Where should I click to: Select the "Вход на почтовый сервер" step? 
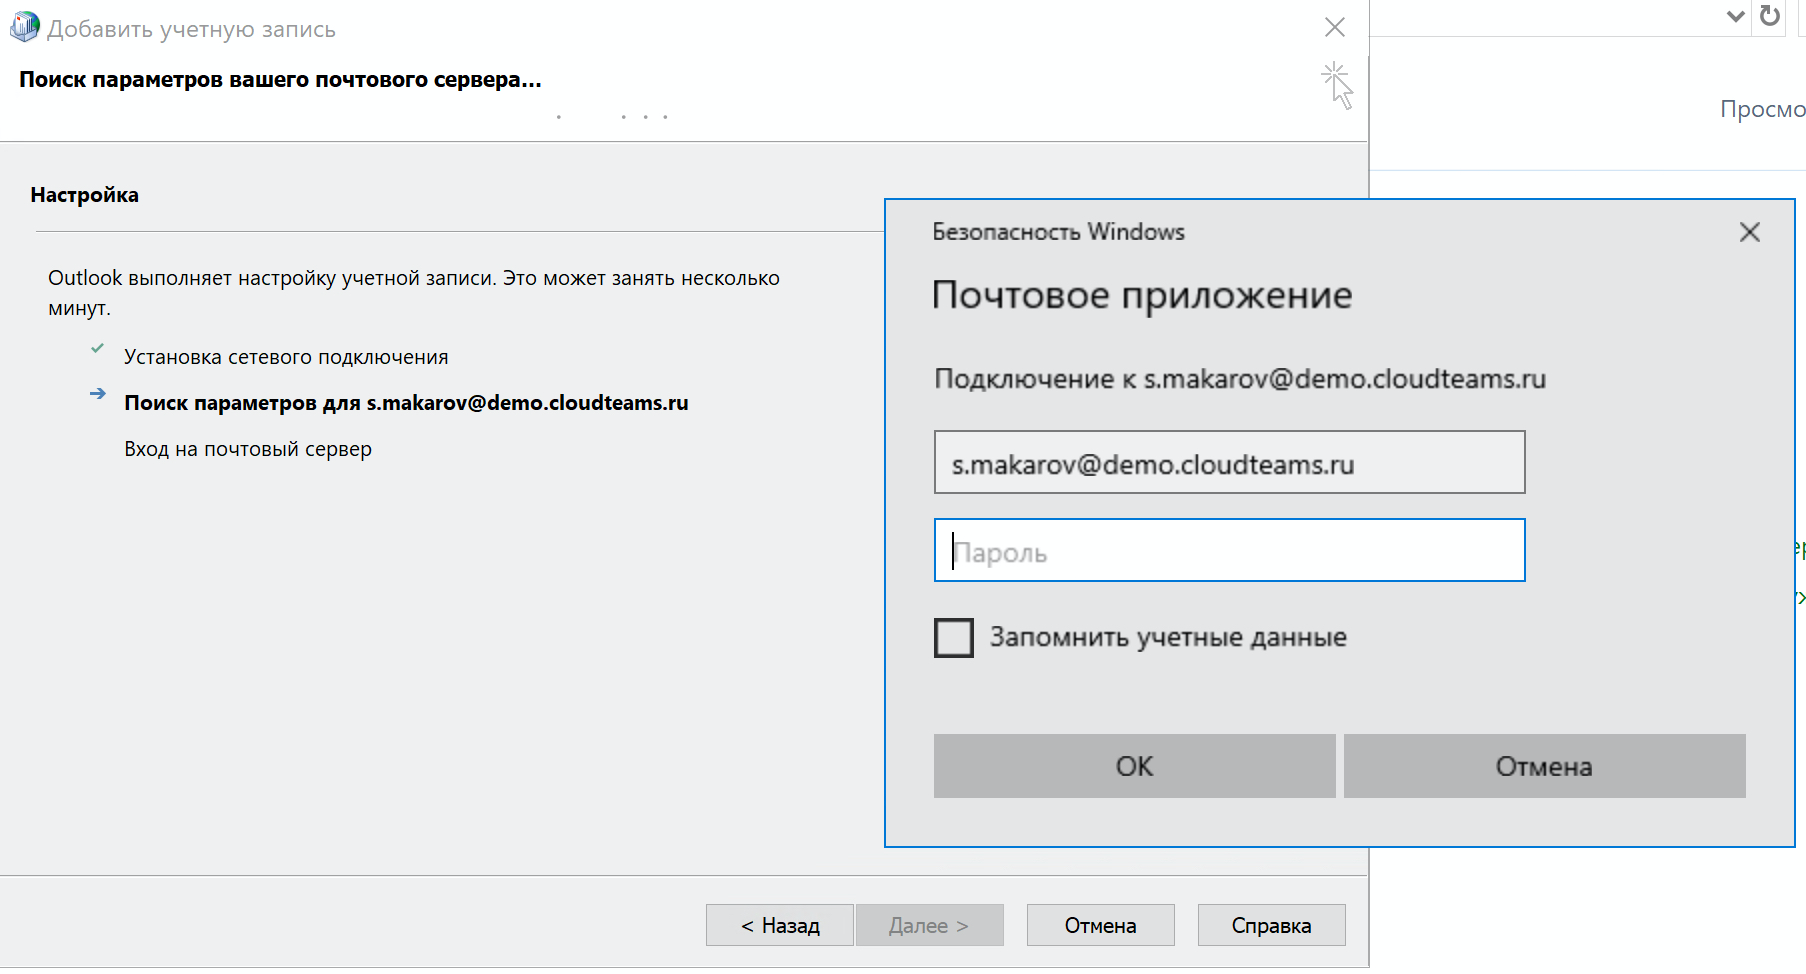pos(248,449)
